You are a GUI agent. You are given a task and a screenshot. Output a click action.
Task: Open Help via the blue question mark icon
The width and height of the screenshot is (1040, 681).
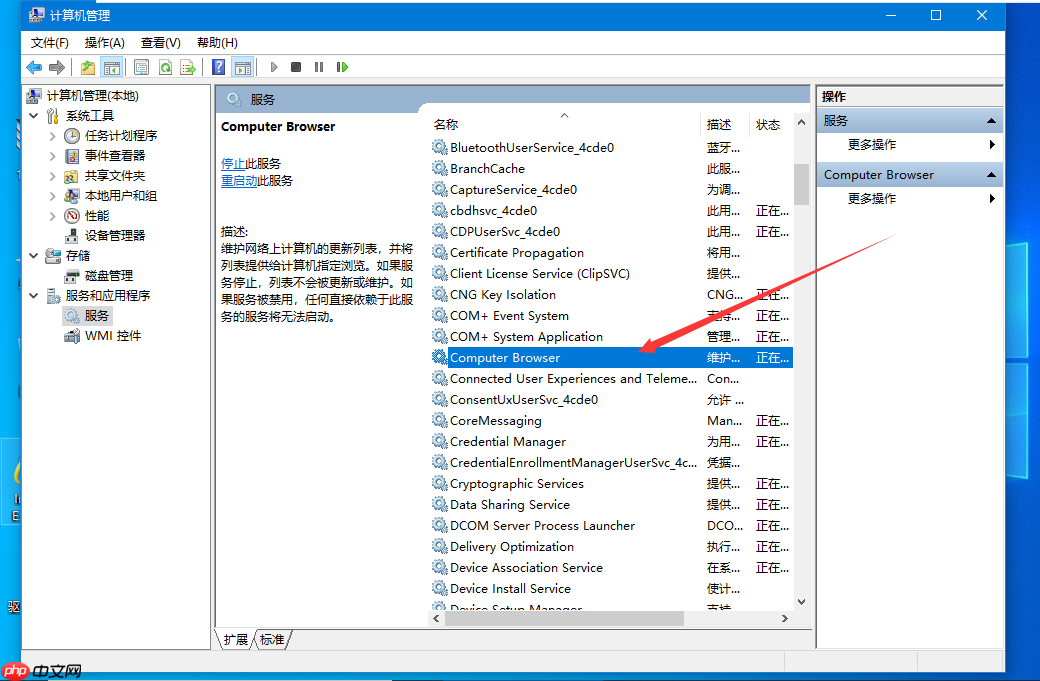[218, 67]
